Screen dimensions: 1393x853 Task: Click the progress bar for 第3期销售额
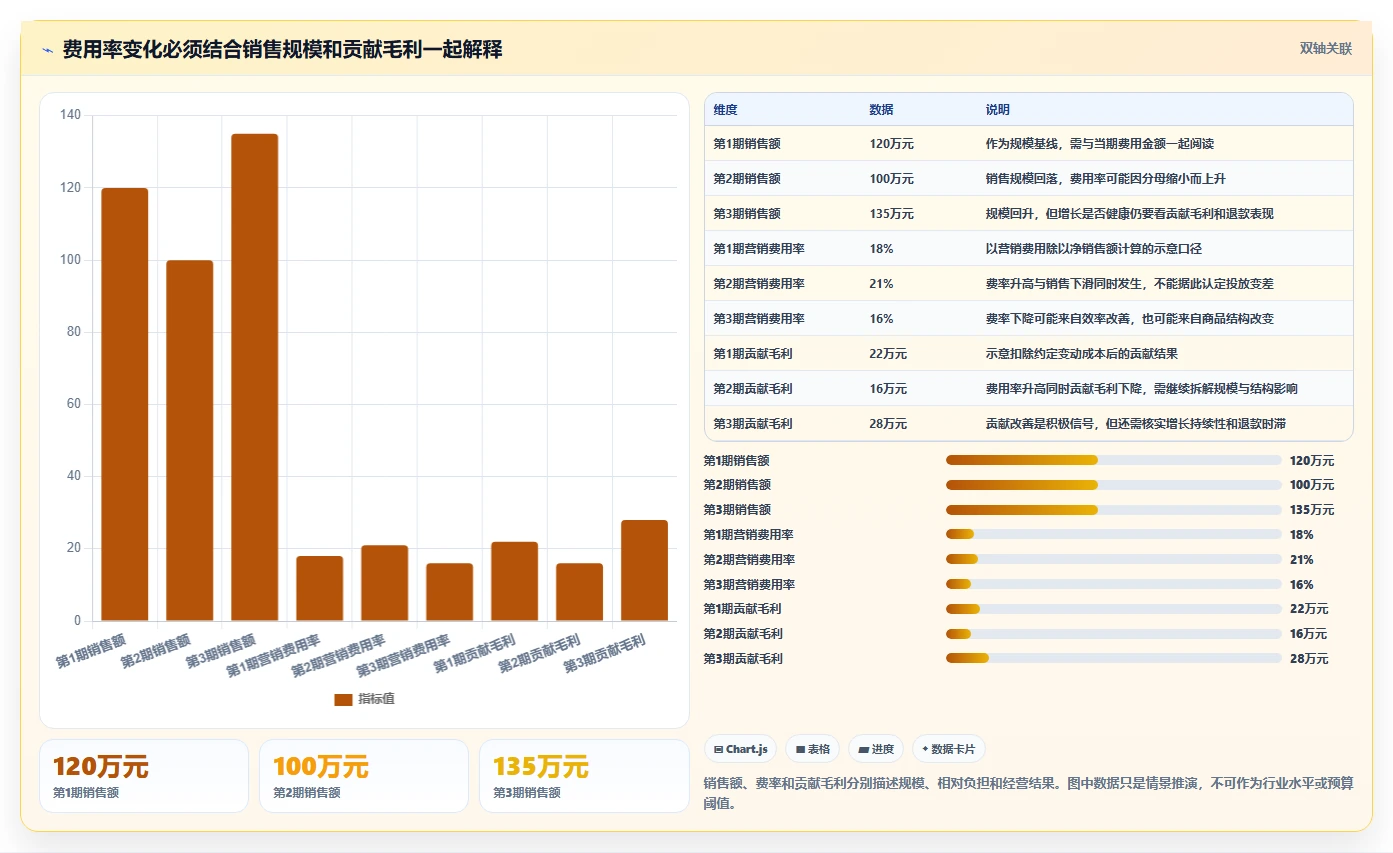pos(1114,510)
